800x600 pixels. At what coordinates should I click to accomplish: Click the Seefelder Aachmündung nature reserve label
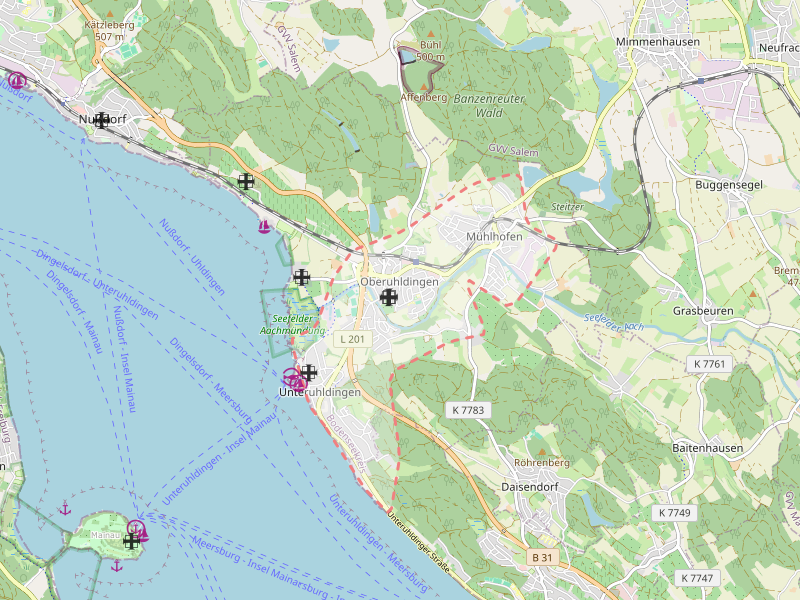point(293,324)
